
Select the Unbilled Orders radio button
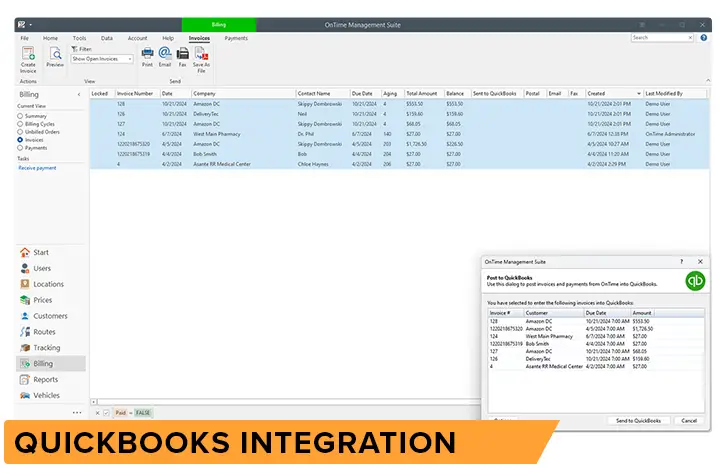coord(20,131)
